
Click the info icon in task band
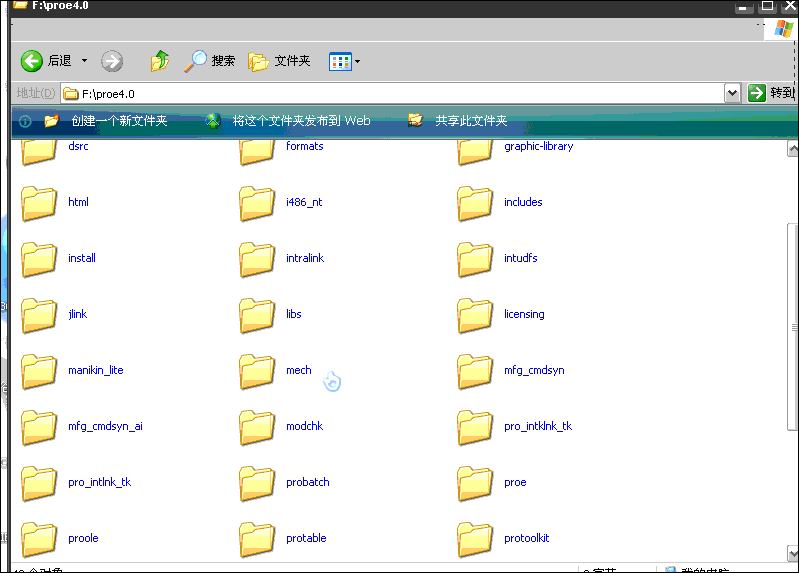pyautogui.click(x=25, y=121)
